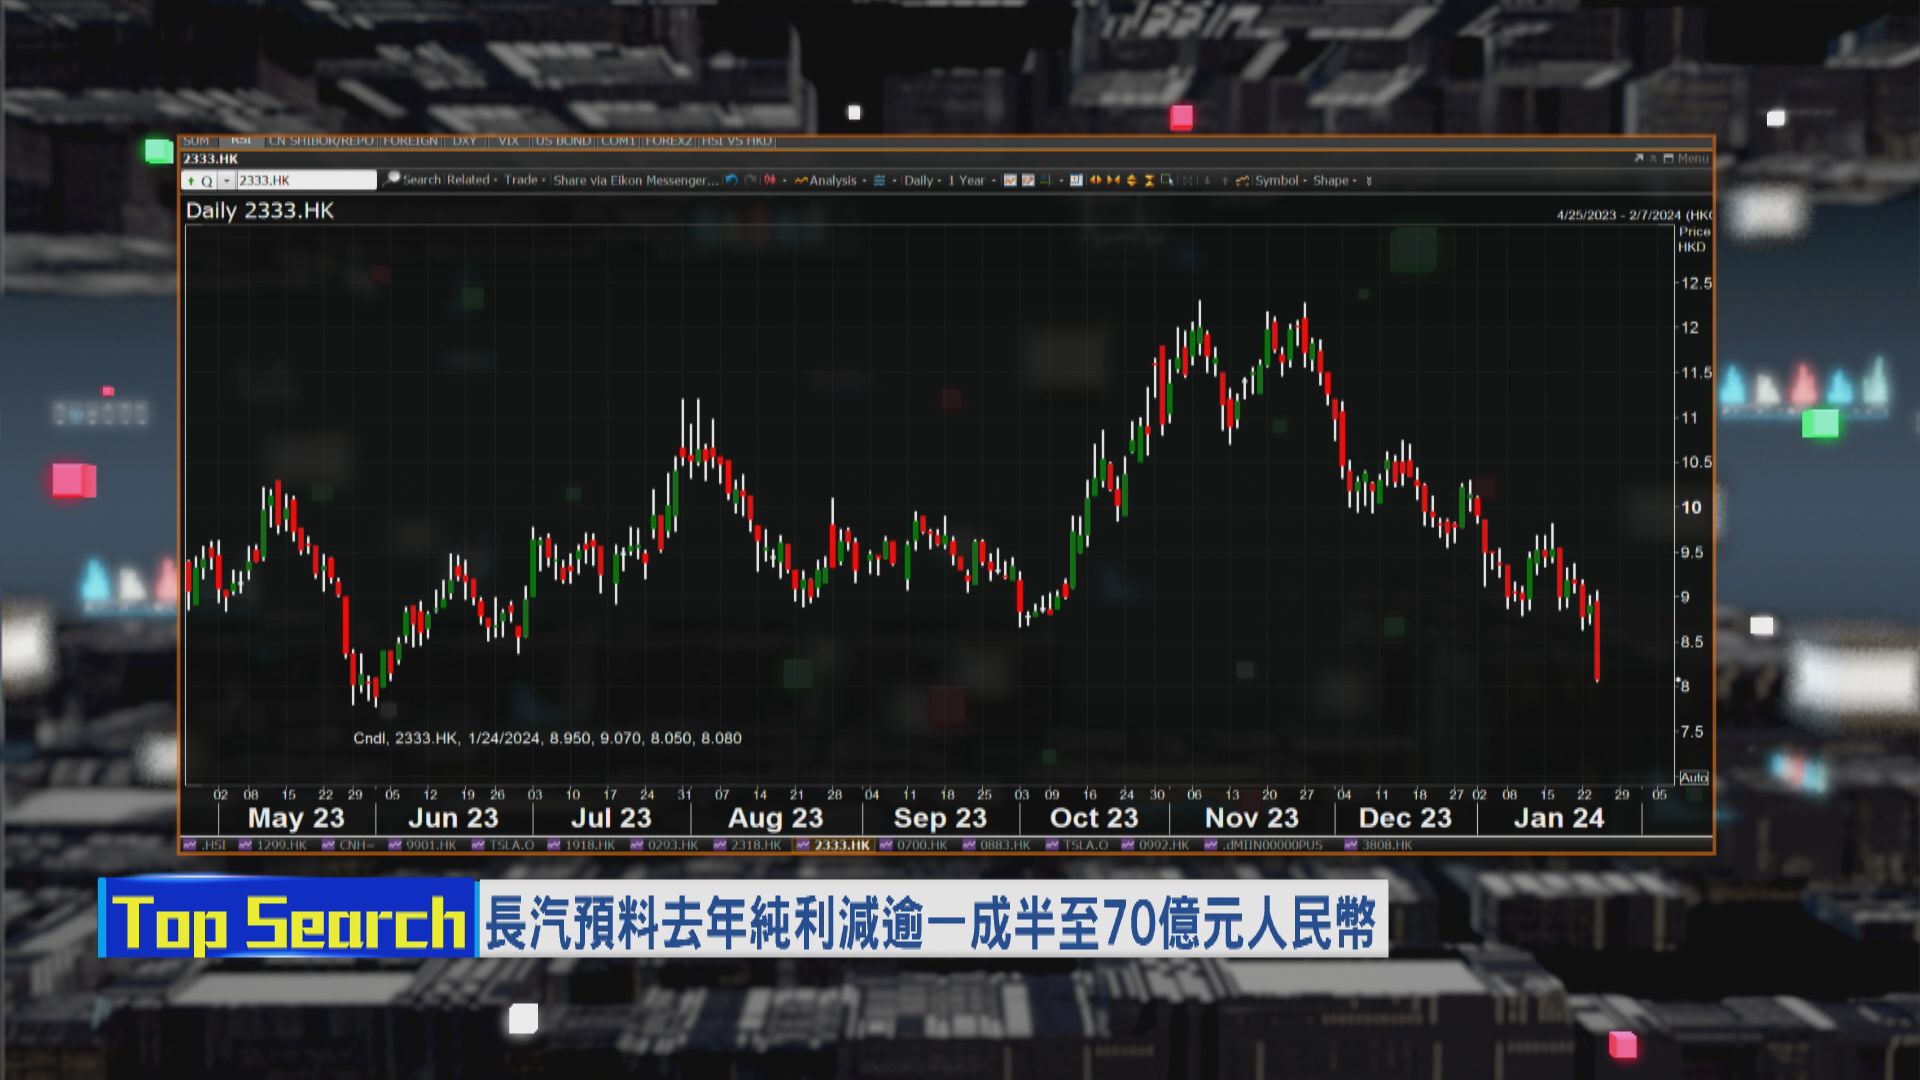The image size is (1920, 1080).
Task: Click the green zoom selection box icon
Action: pos(1167,180)
